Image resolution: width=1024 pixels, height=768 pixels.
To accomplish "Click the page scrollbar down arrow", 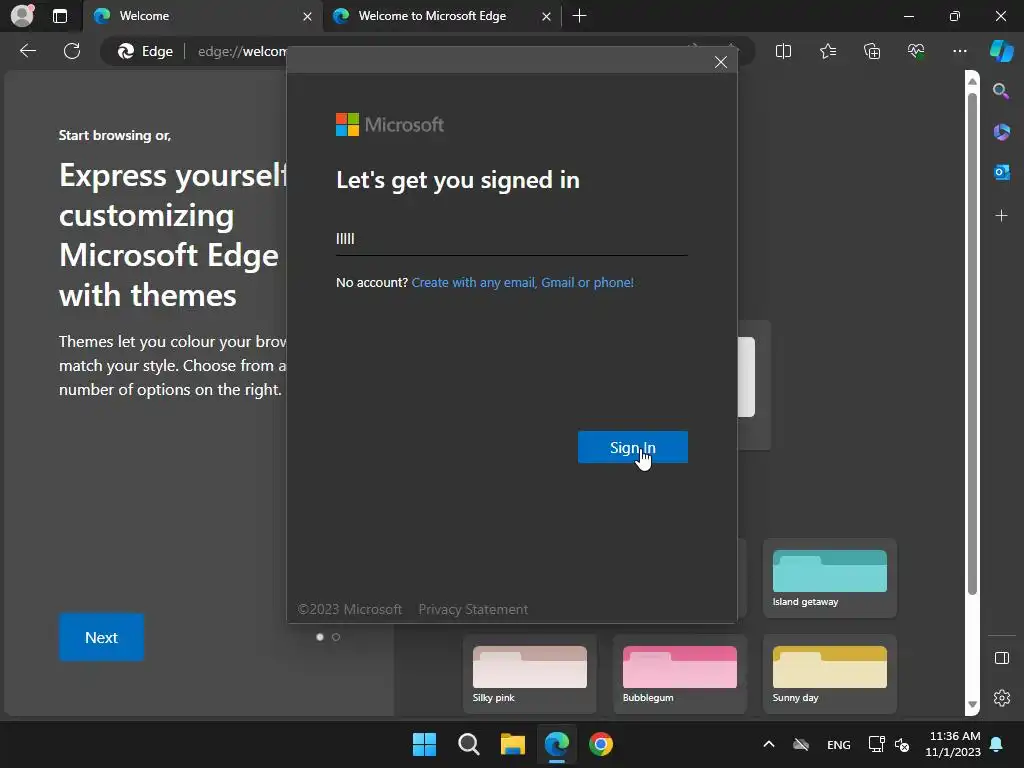I will (x=972, y=705).
